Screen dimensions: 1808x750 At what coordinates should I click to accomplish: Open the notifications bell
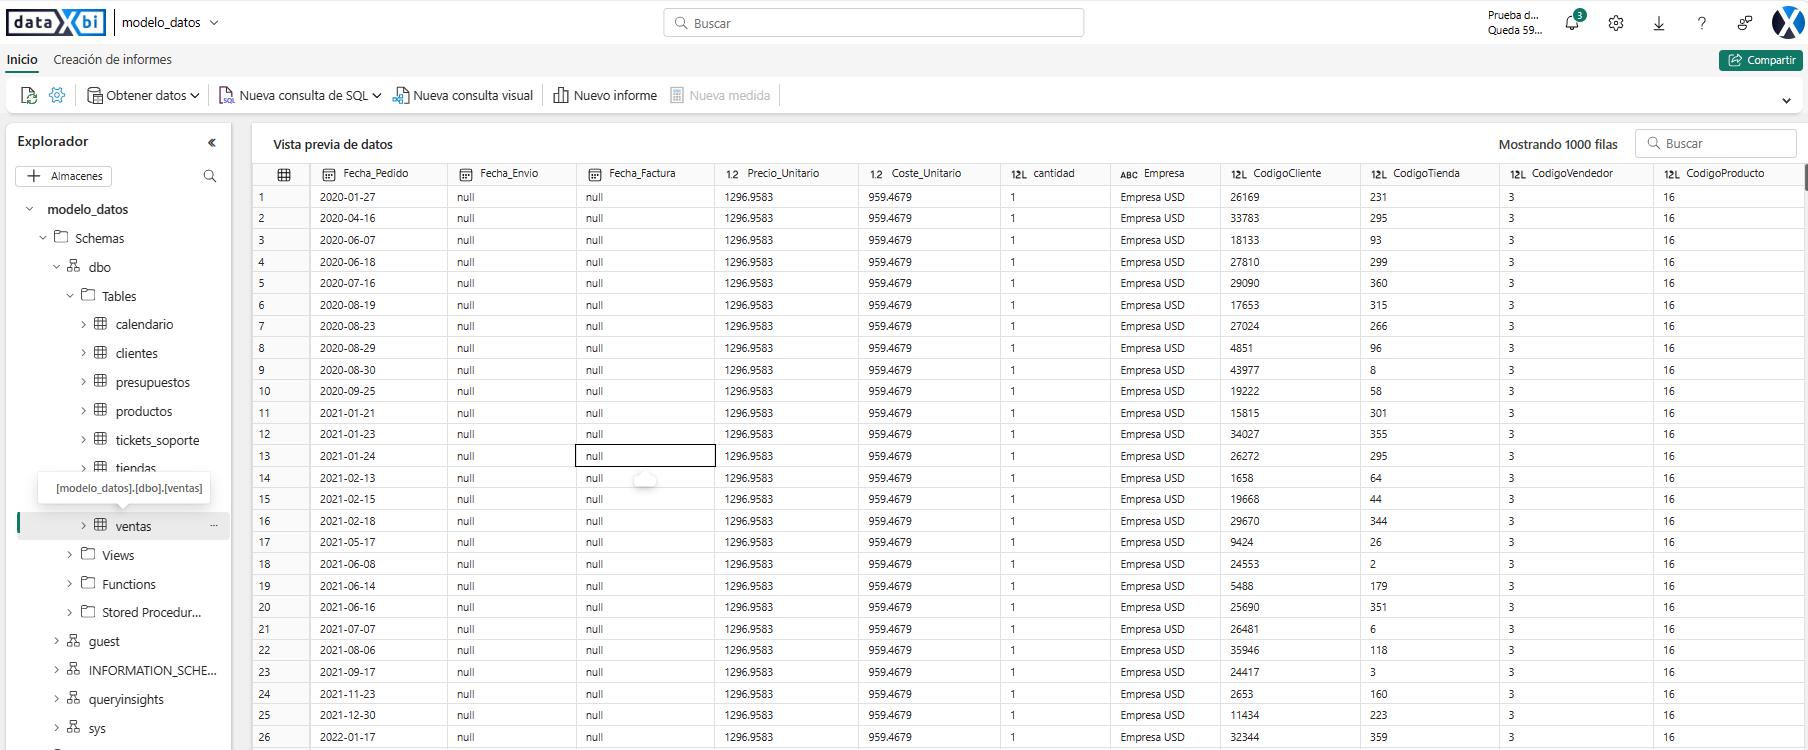pyautogui.click(x=1572, y=23)
